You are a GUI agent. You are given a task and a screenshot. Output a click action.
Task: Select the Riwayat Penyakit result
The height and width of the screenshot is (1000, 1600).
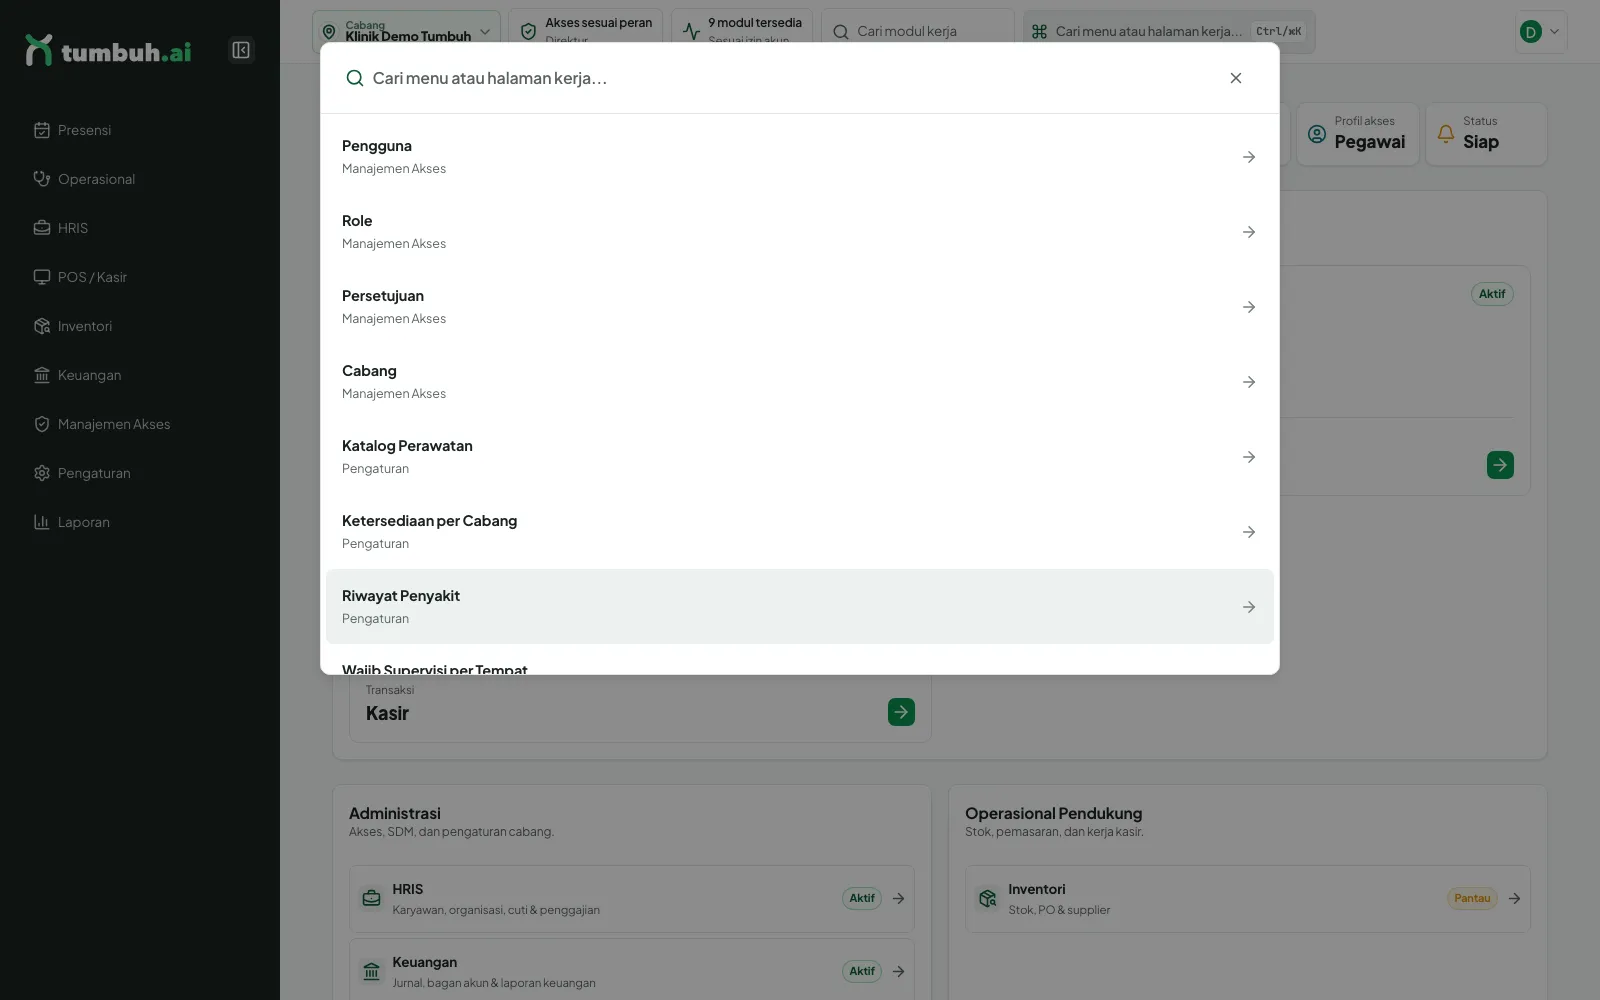(800, 607)
